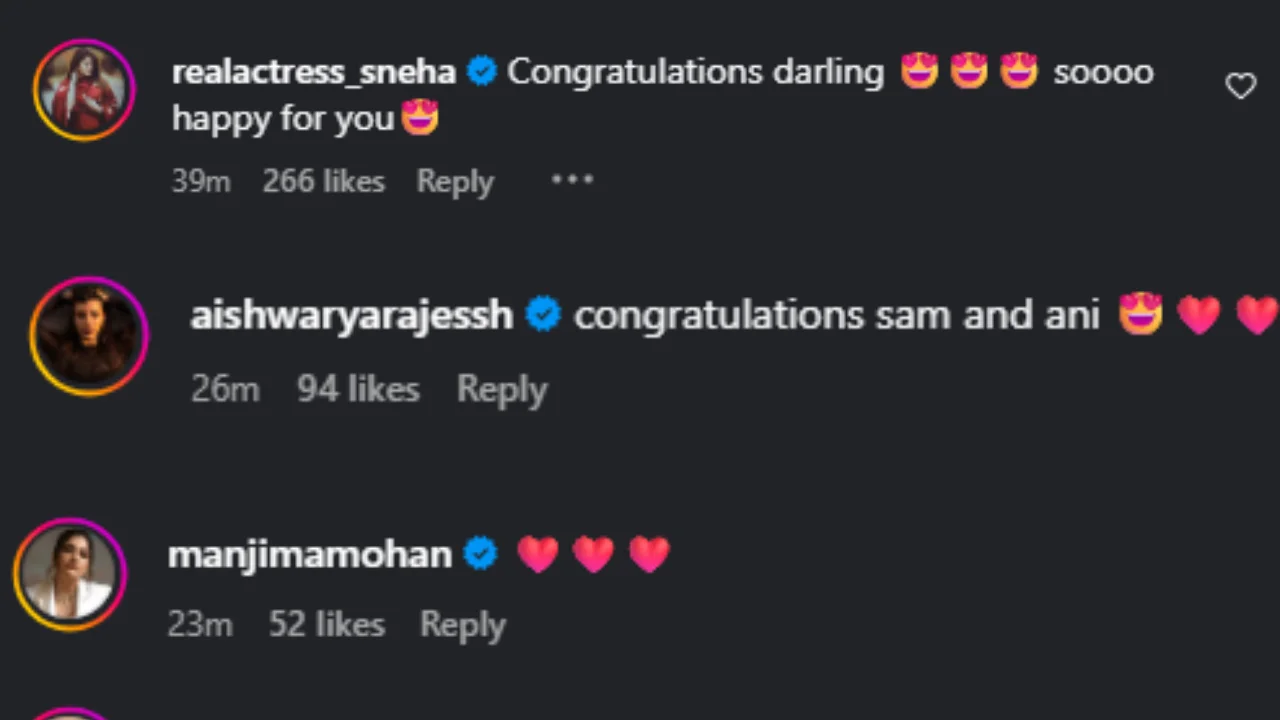
Task: Open the username aishwaryarajessh
Action: click(x=350, y=314)
